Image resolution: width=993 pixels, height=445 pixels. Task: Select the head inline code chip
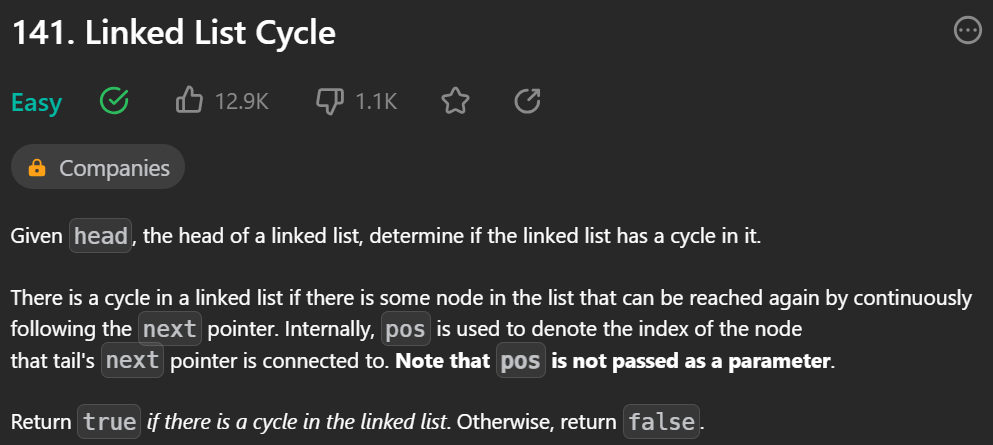101,235
